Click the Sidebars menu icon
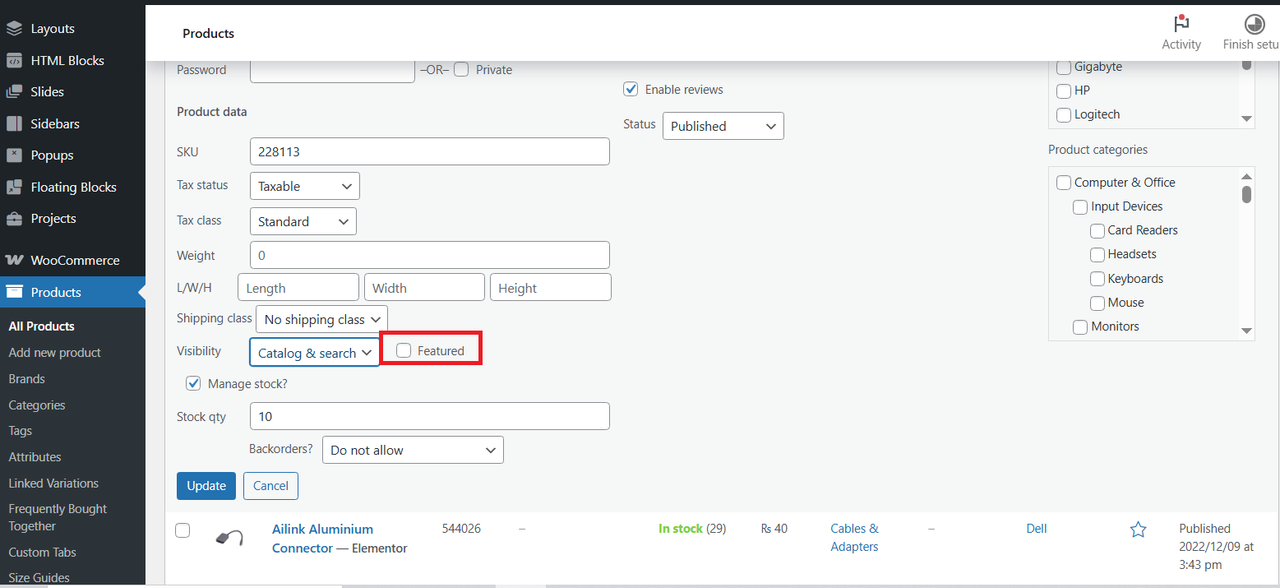Viewport: 1280px width, 588px height. [14, 124]
